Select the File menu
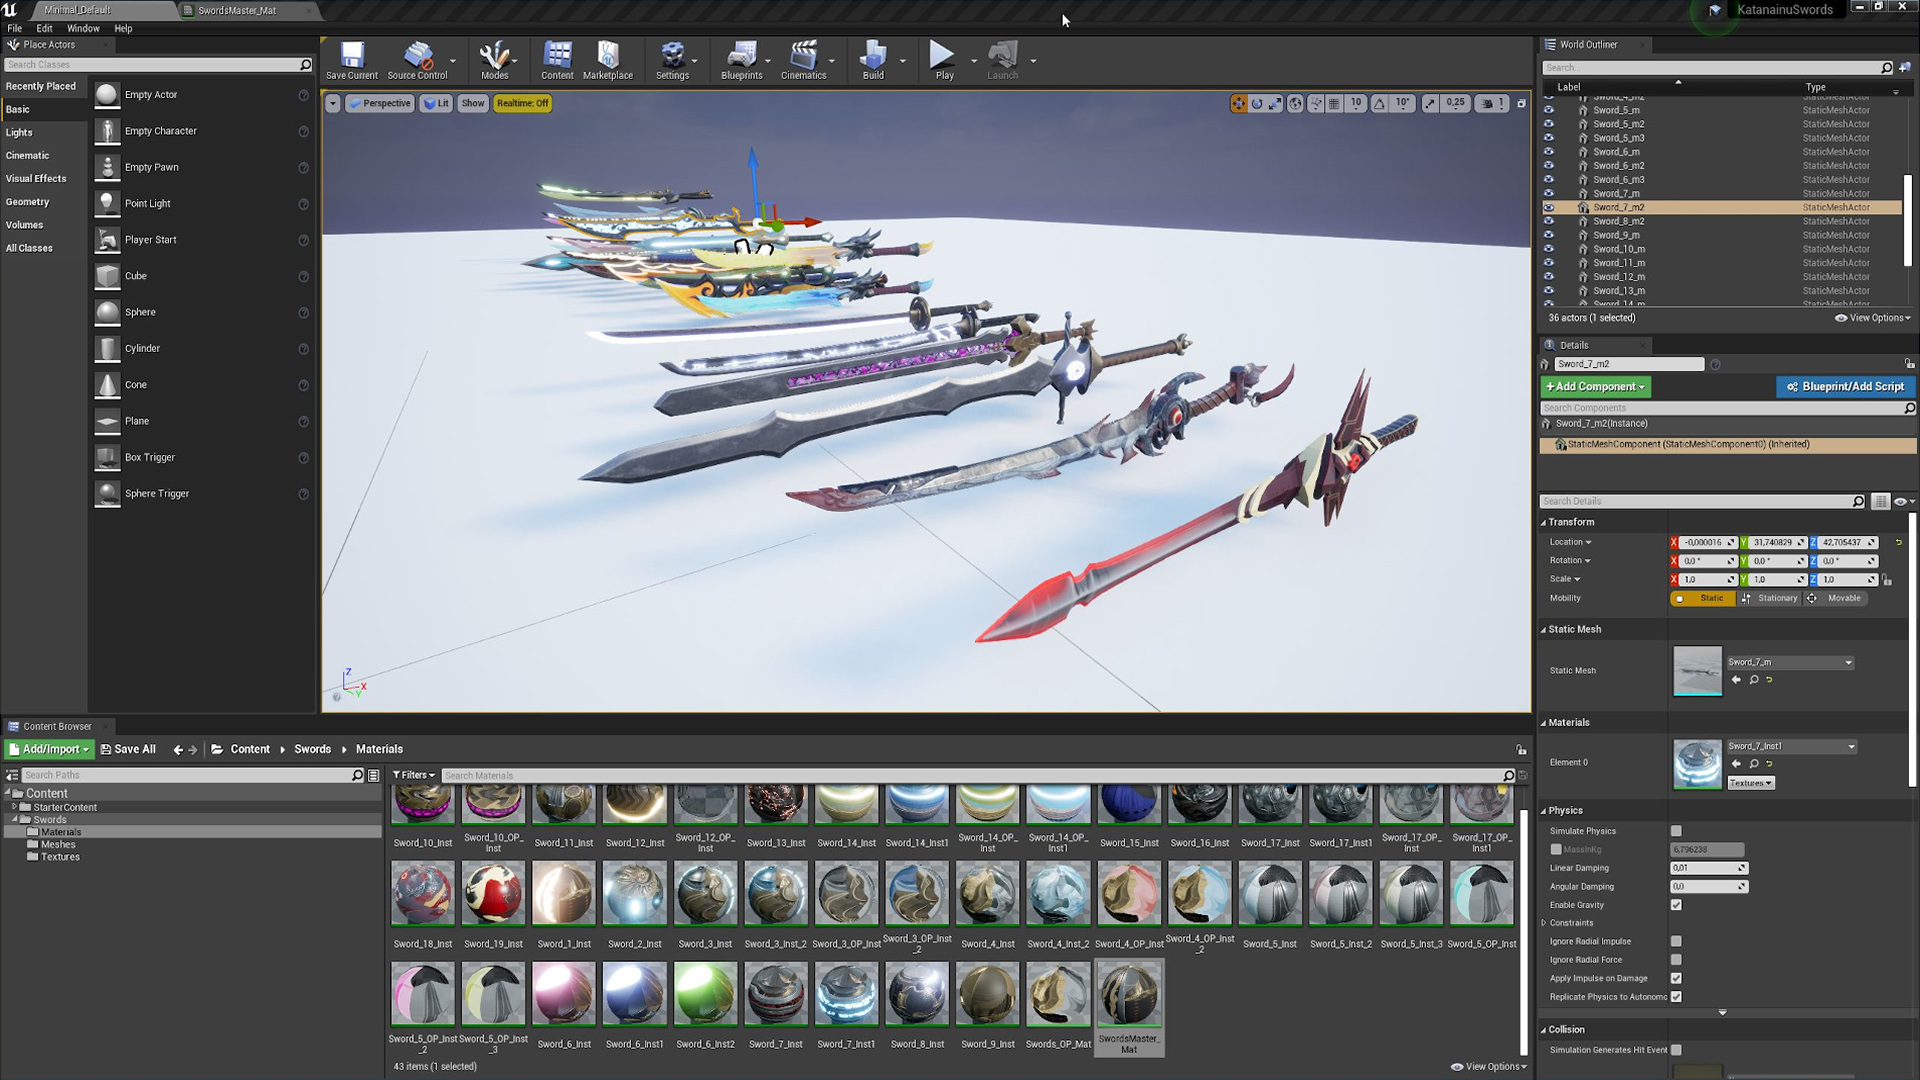 [x=15, y=26]
